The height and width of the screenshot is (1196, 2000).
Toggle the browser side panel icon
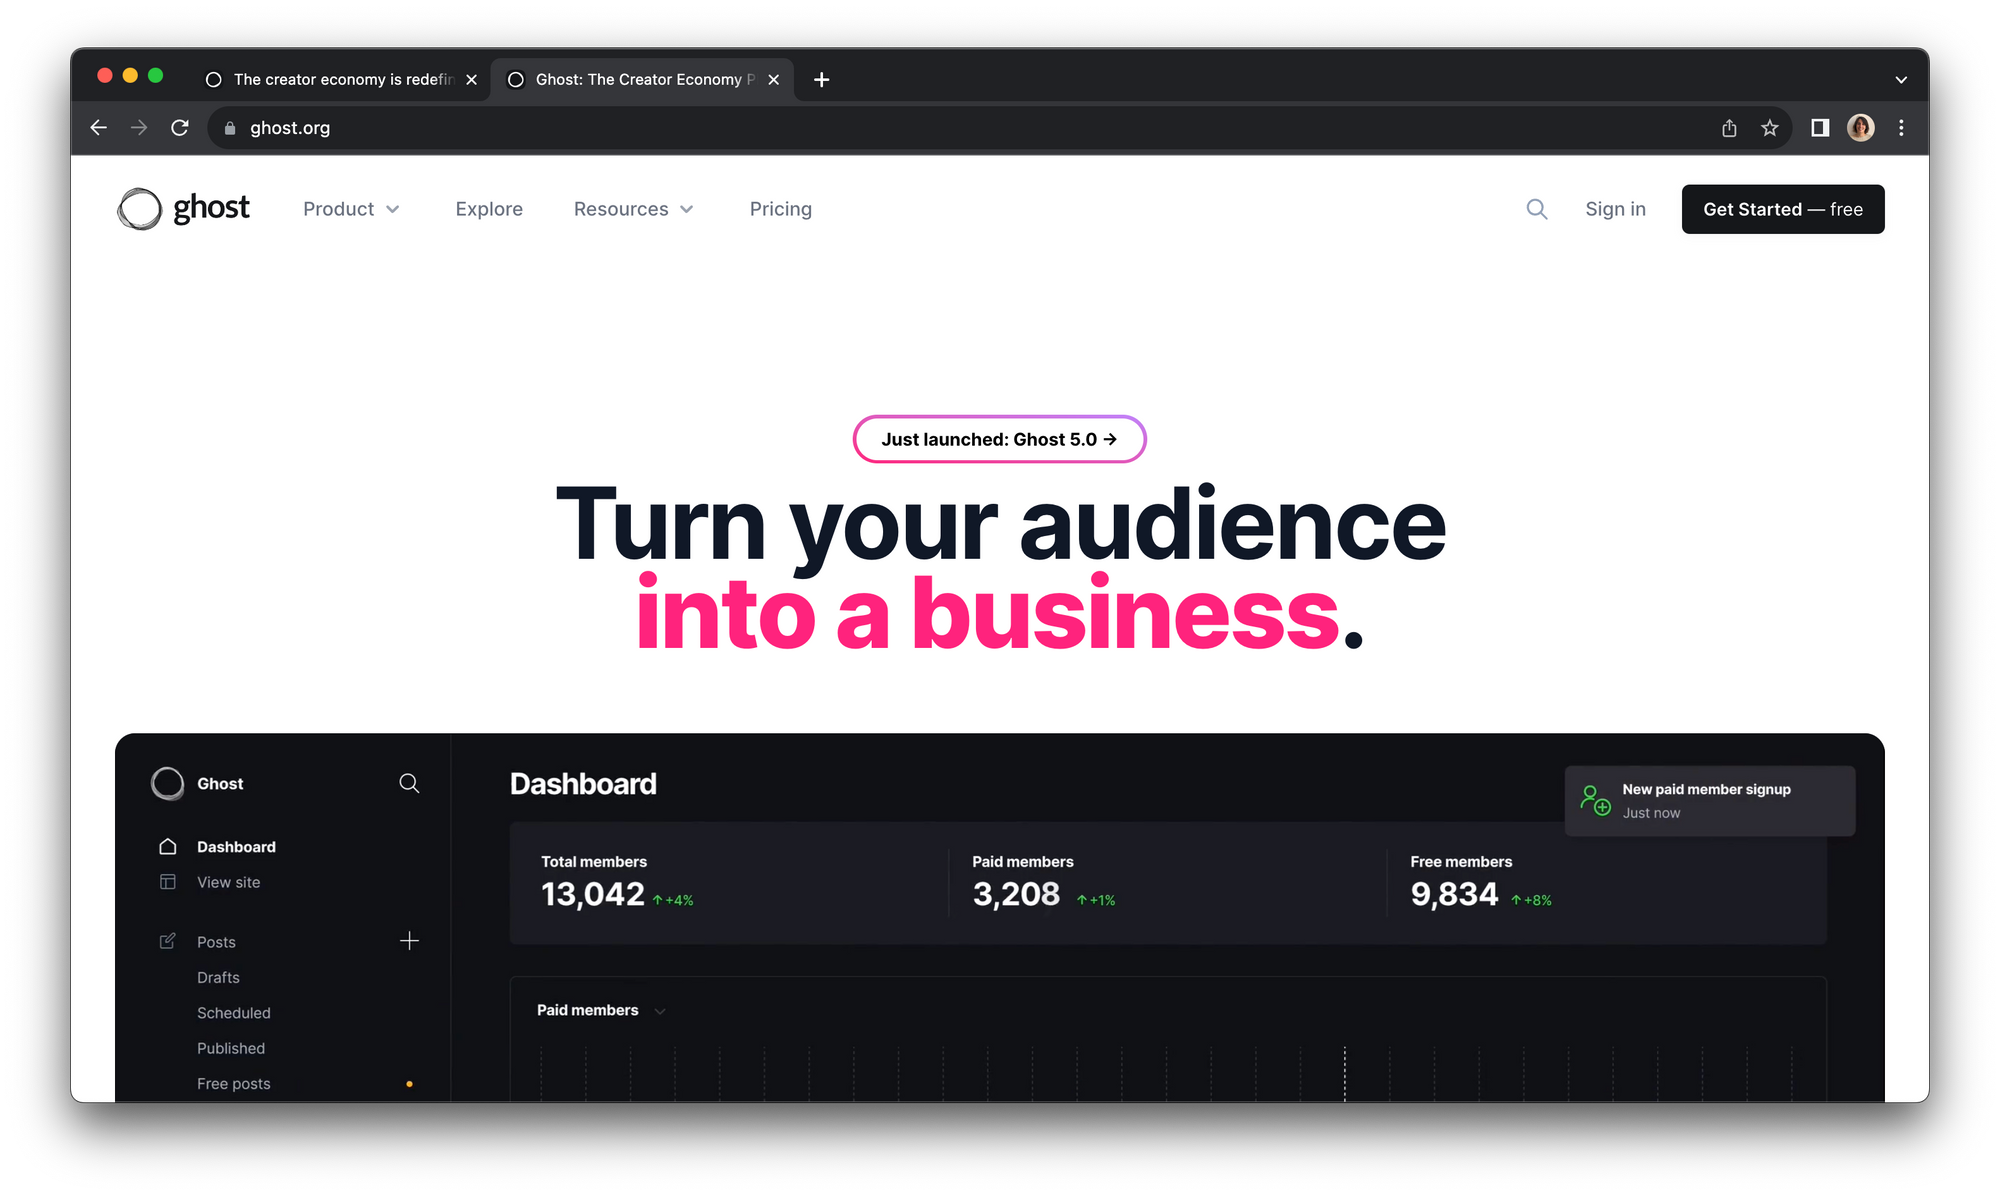click(x=1820, y=128)
